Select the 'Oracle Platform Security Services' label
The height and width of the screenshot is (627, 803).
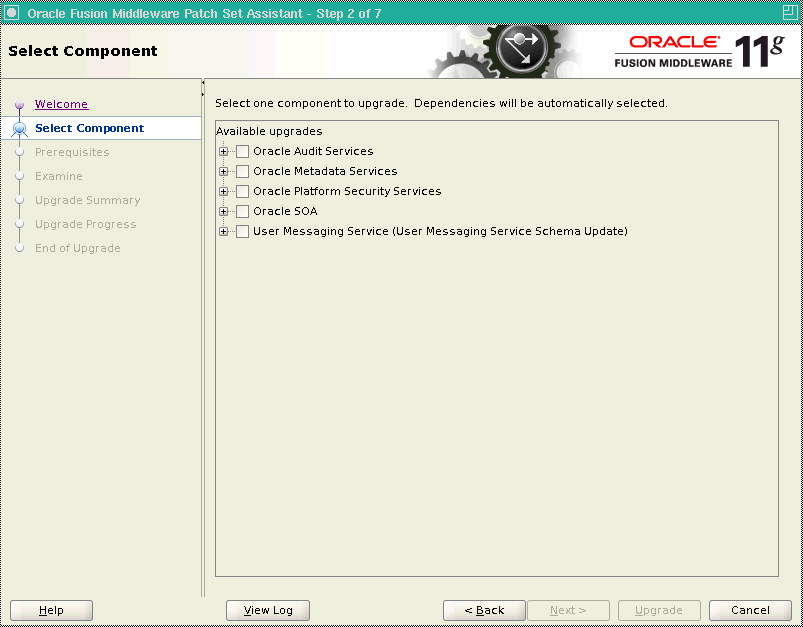[x=347, y=191]
